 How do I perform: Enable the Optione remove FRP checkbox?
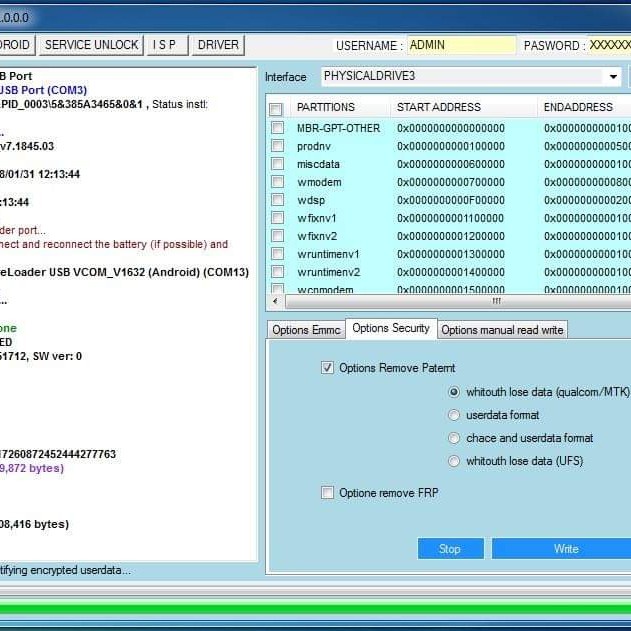[327, 493]
